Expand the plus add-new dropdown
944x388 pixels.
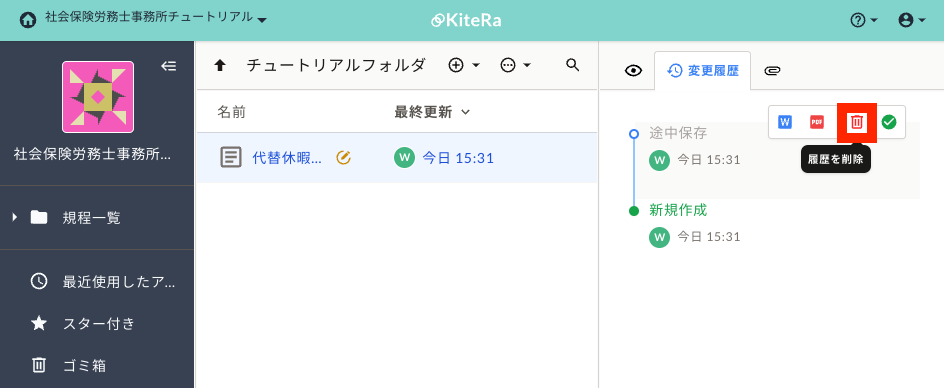point(464,65)
